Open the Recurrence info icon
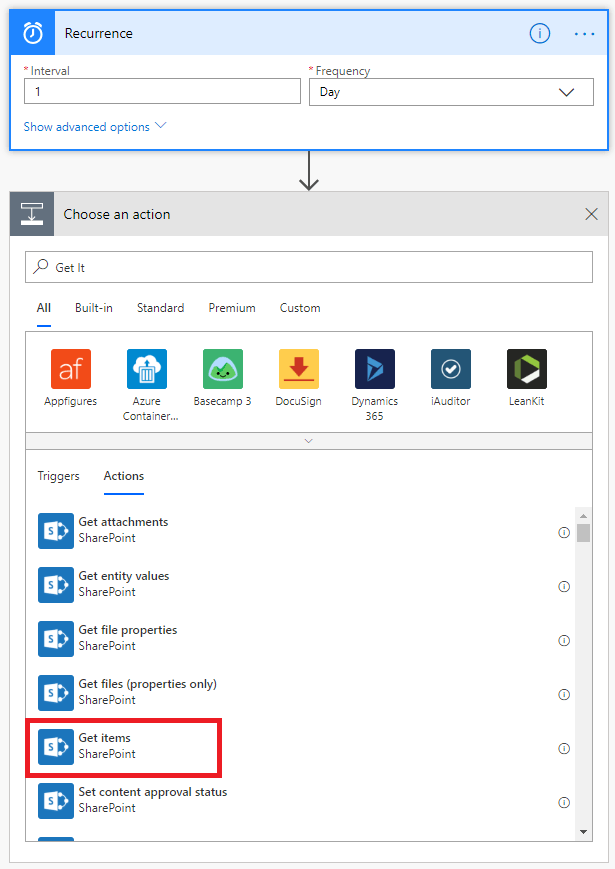 pos(540,34)
